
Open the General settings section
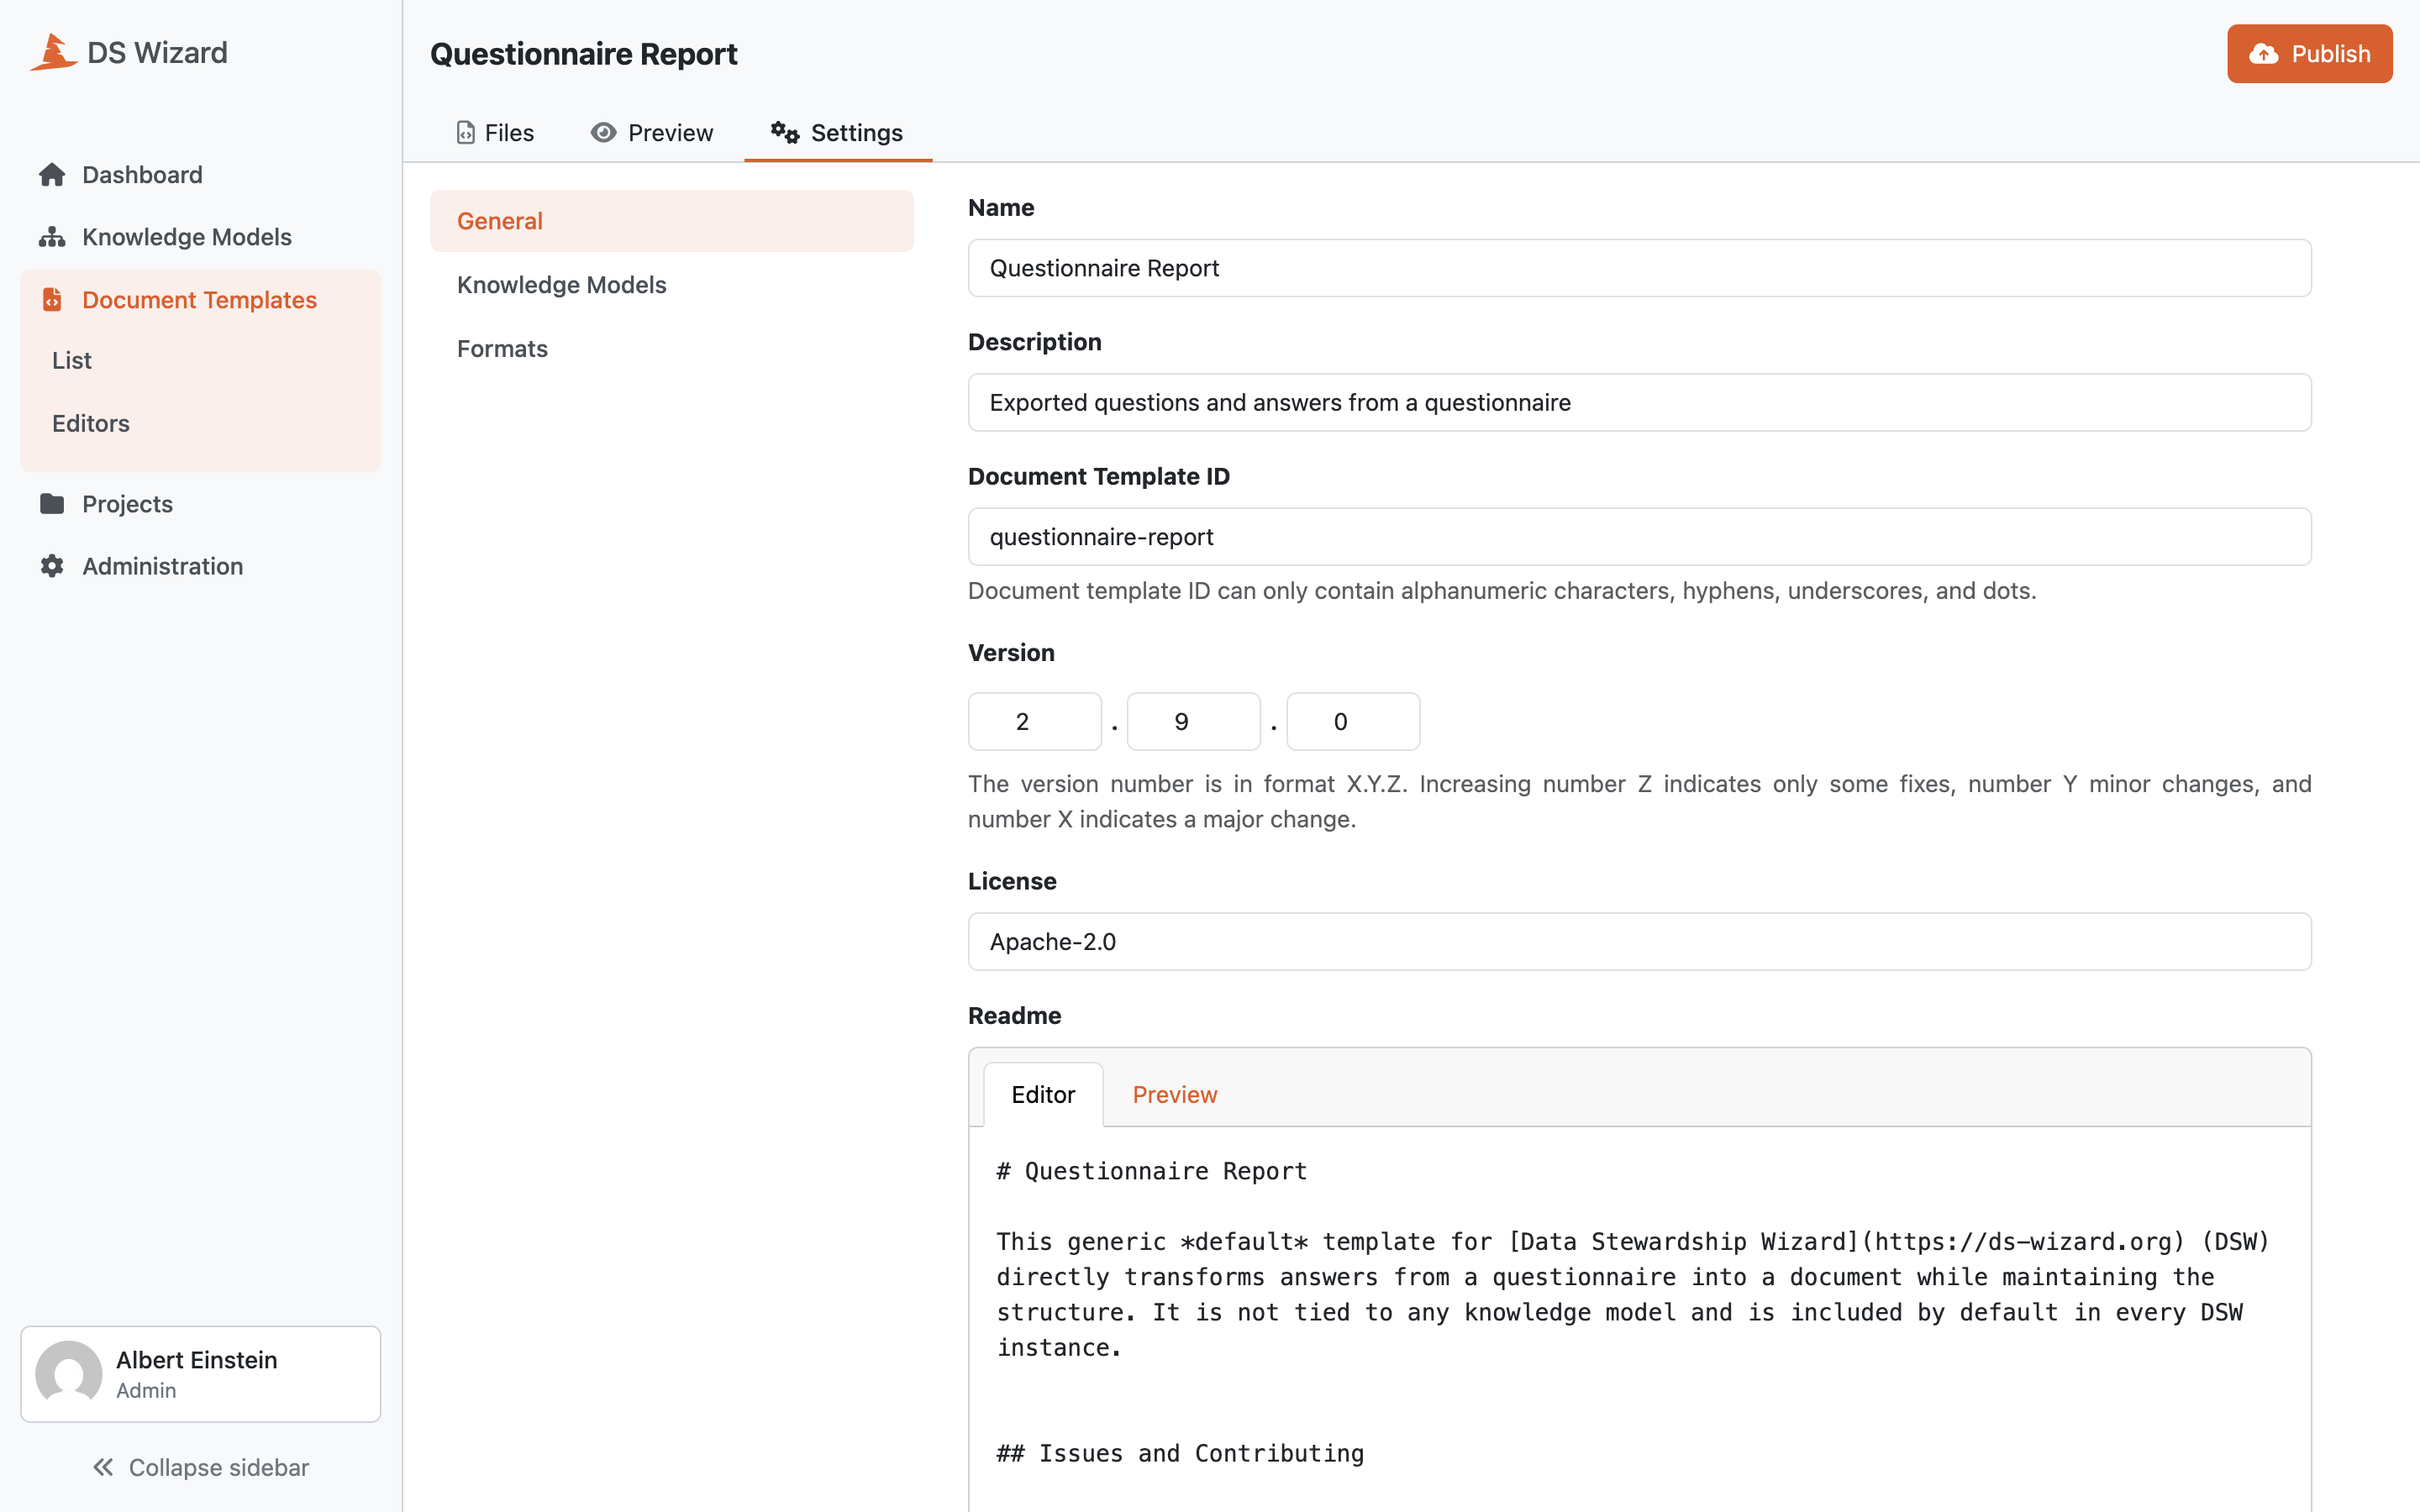tap(672, 221)
